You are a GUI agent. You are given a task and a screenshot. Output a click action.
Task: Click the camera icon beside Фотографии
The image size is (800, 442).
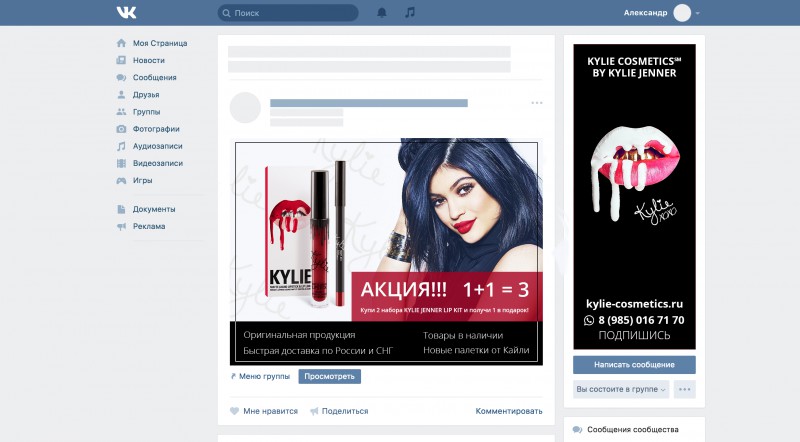pyautogui.click(x=121, y=129)
